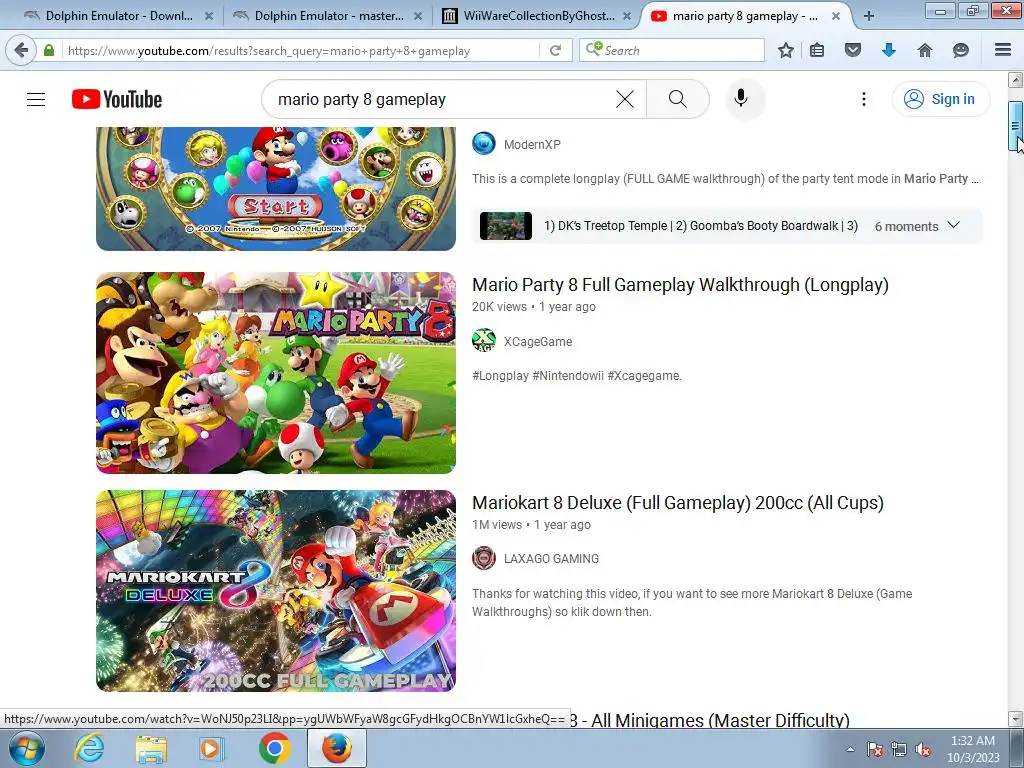Reload the current page

[x=556, y=50]
